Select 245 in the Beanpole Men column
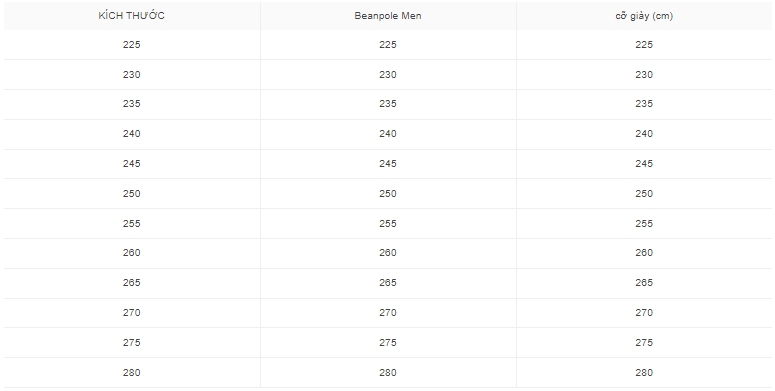This screenshot has height=391, width=775. pos(388,164)
